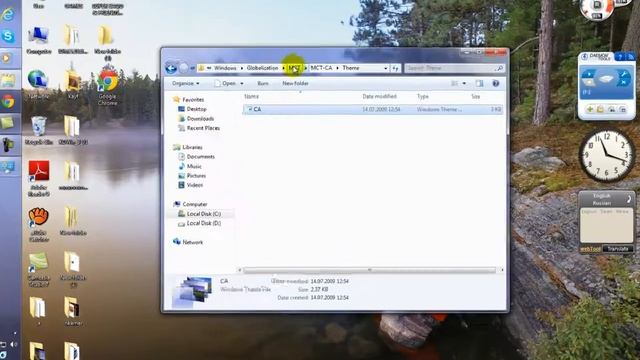Sort by the Size column header
The width and height of the screenshot is (640, 360).
tap(476, 96)
